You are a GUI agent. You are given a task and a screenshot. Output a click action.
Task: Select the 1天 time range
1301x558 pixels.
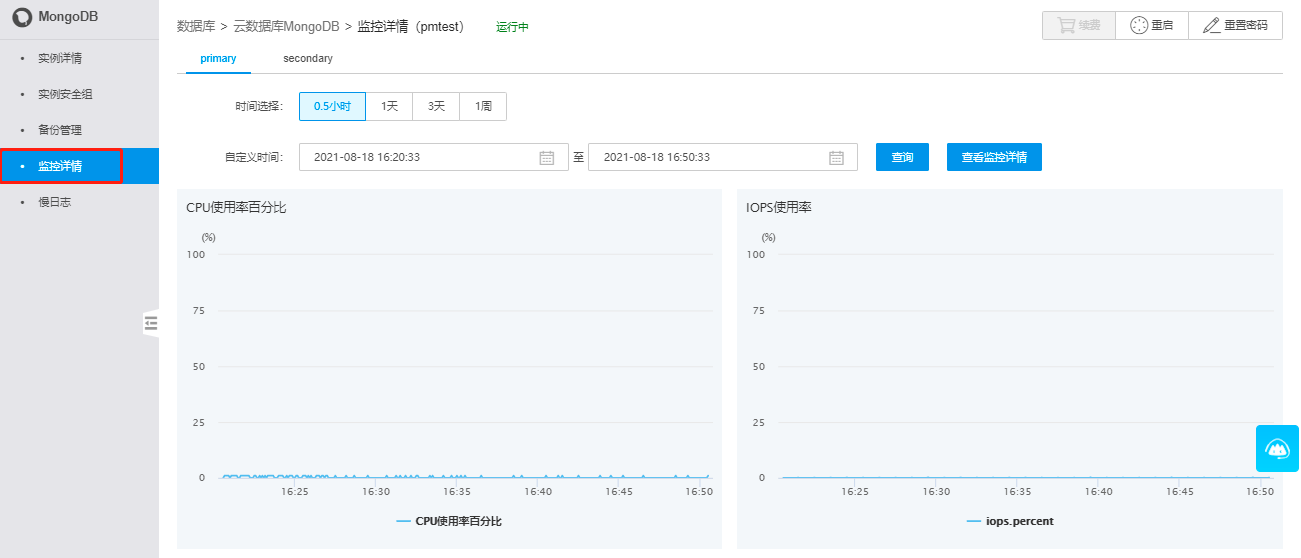(389, 106)
